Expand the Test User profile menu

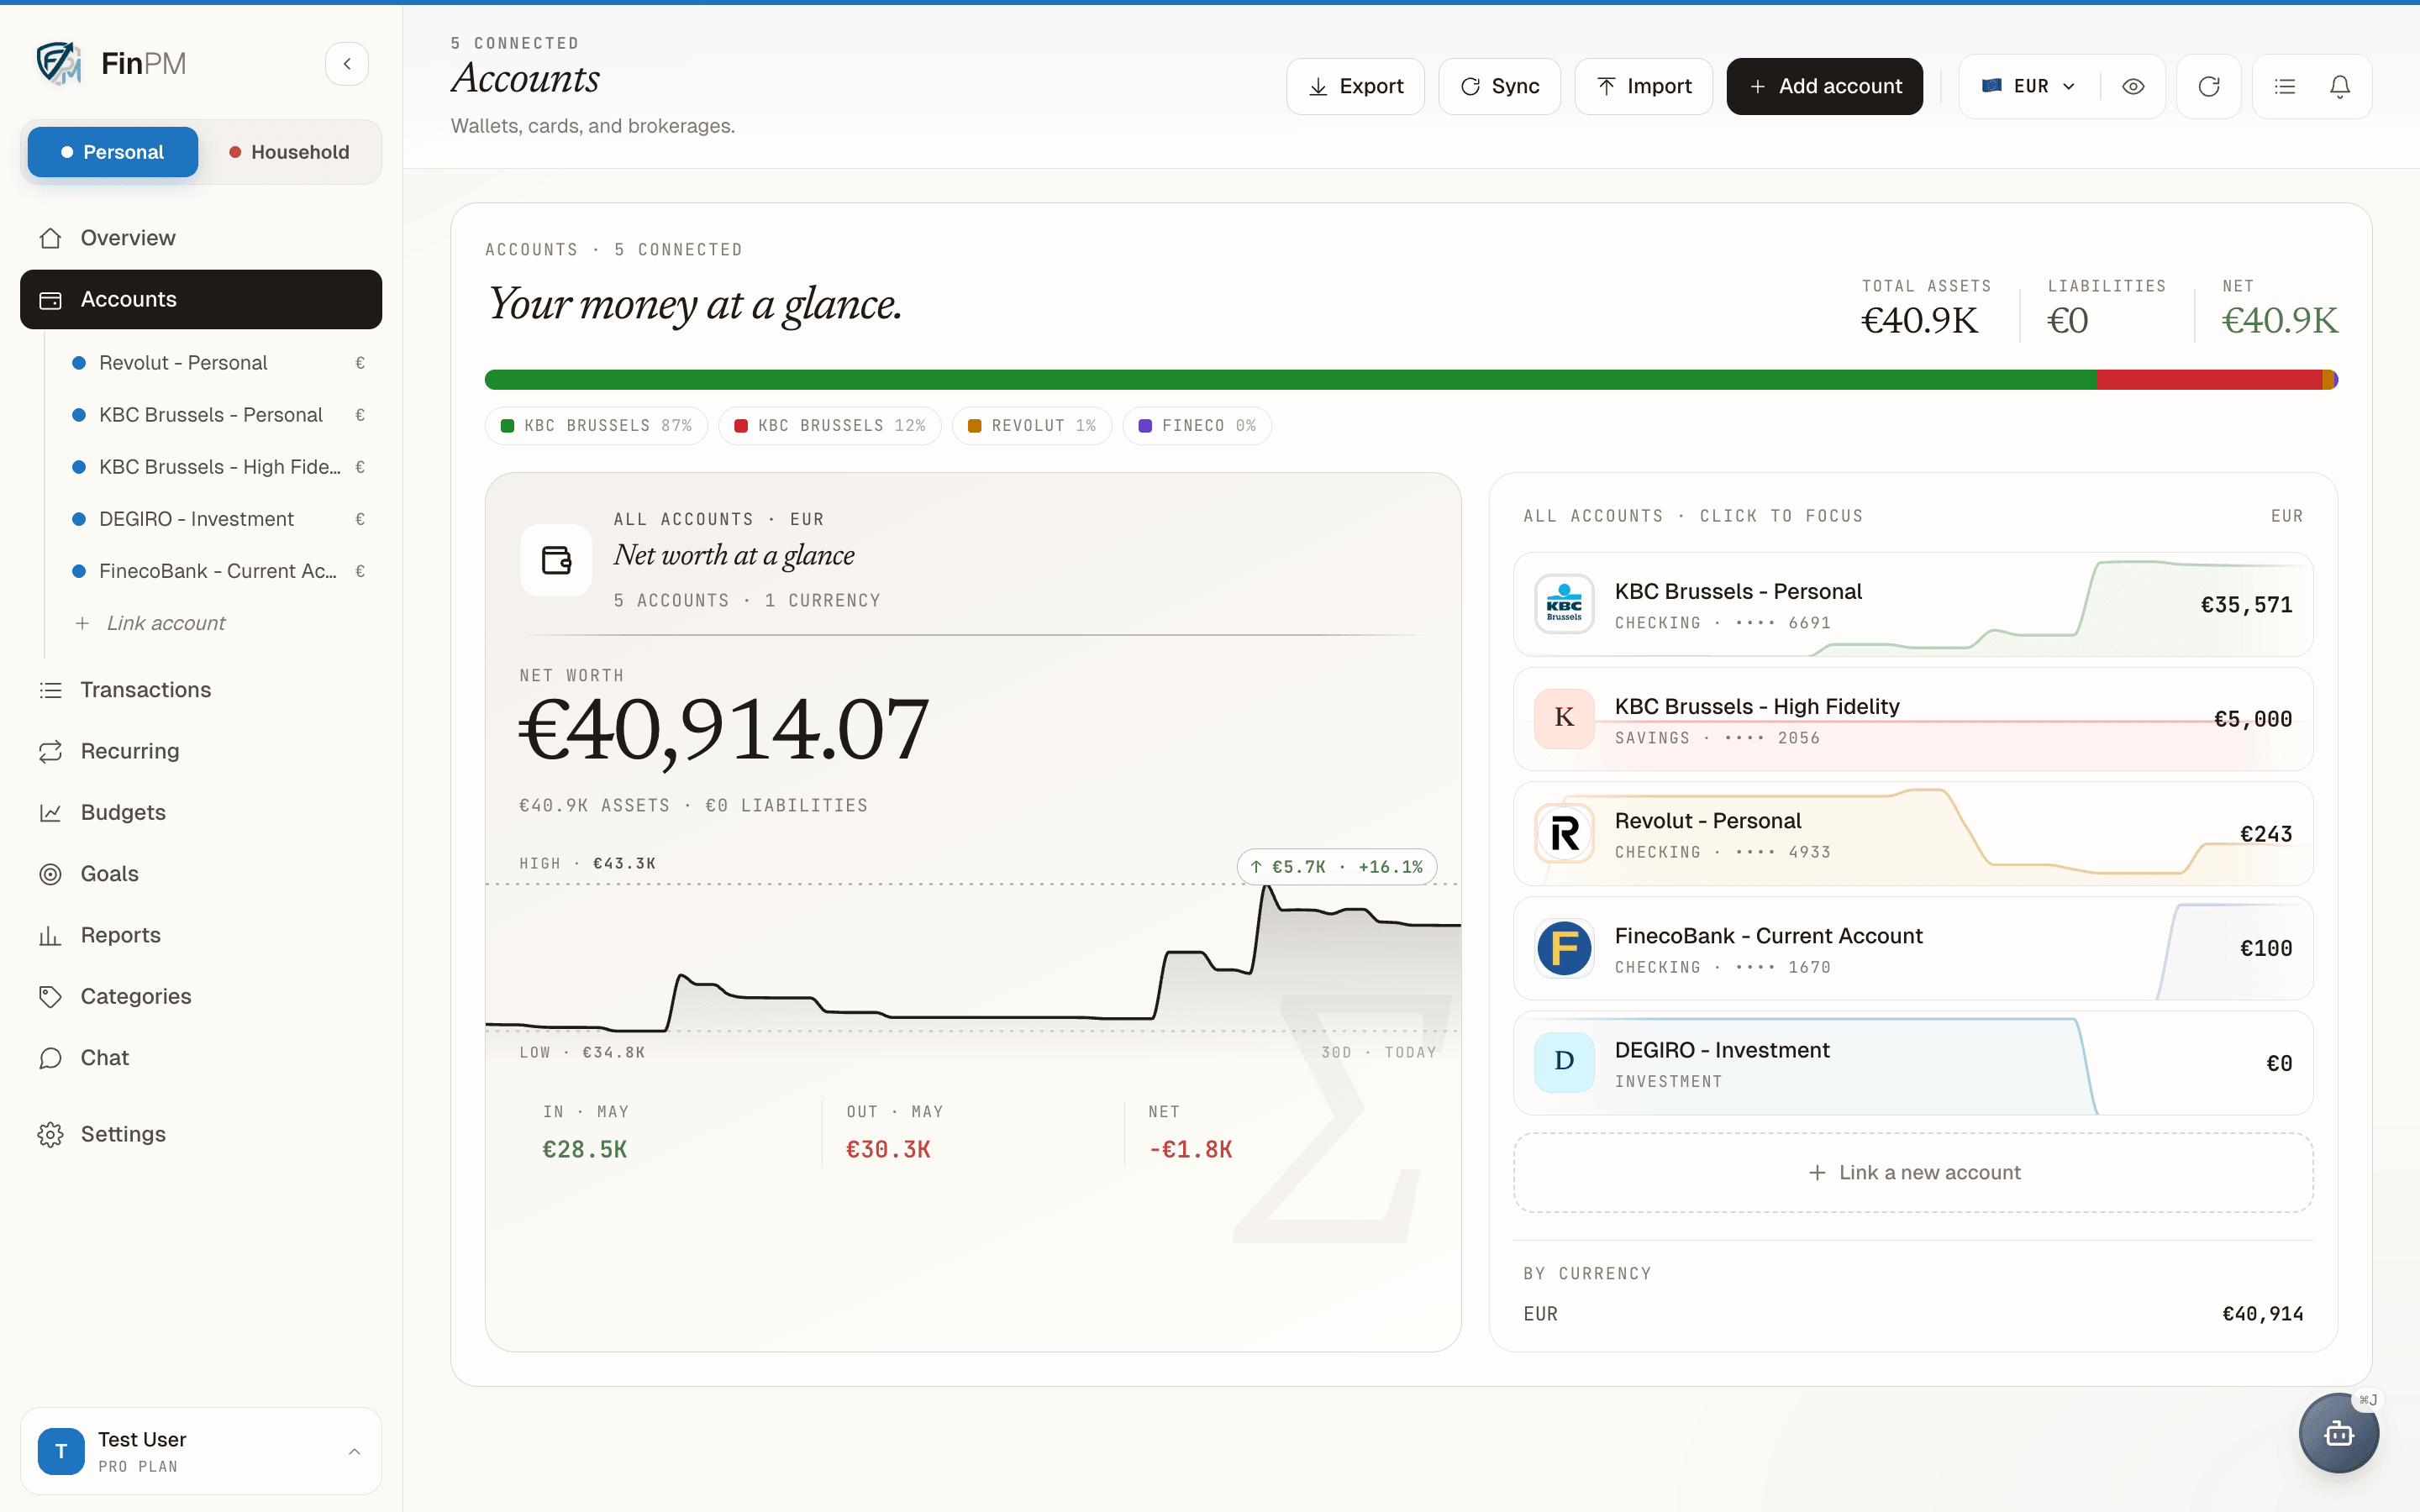point(201,1451)
